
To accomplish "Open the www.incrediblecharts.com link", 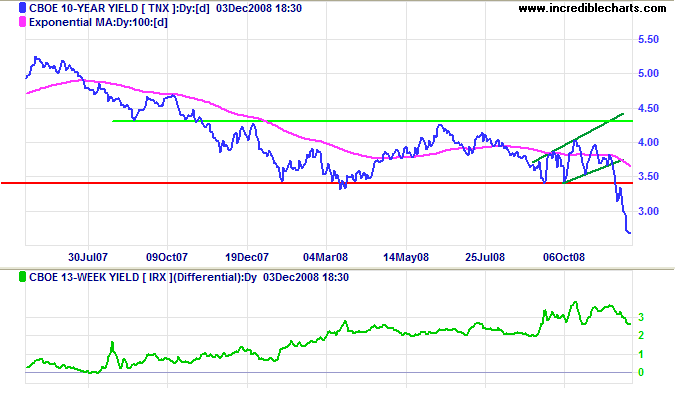I will pyautogui.click(x=592, y=8).
